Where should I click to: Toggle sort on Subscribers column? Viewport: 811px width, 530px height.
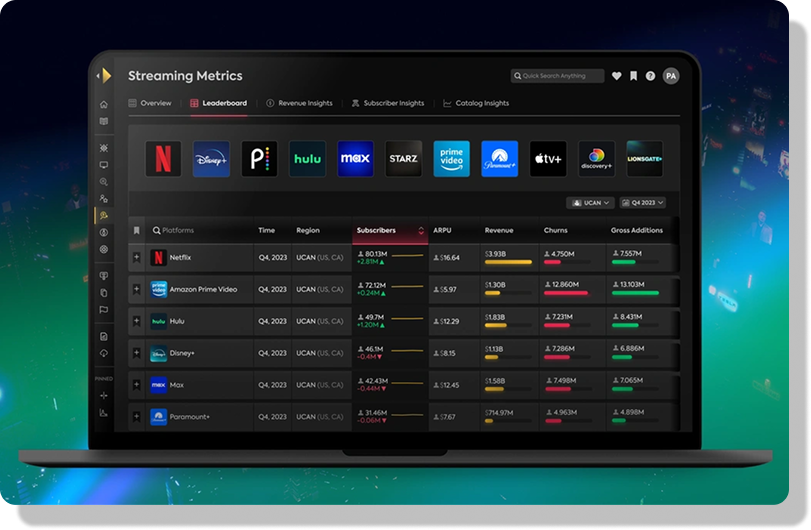point(421,231)
